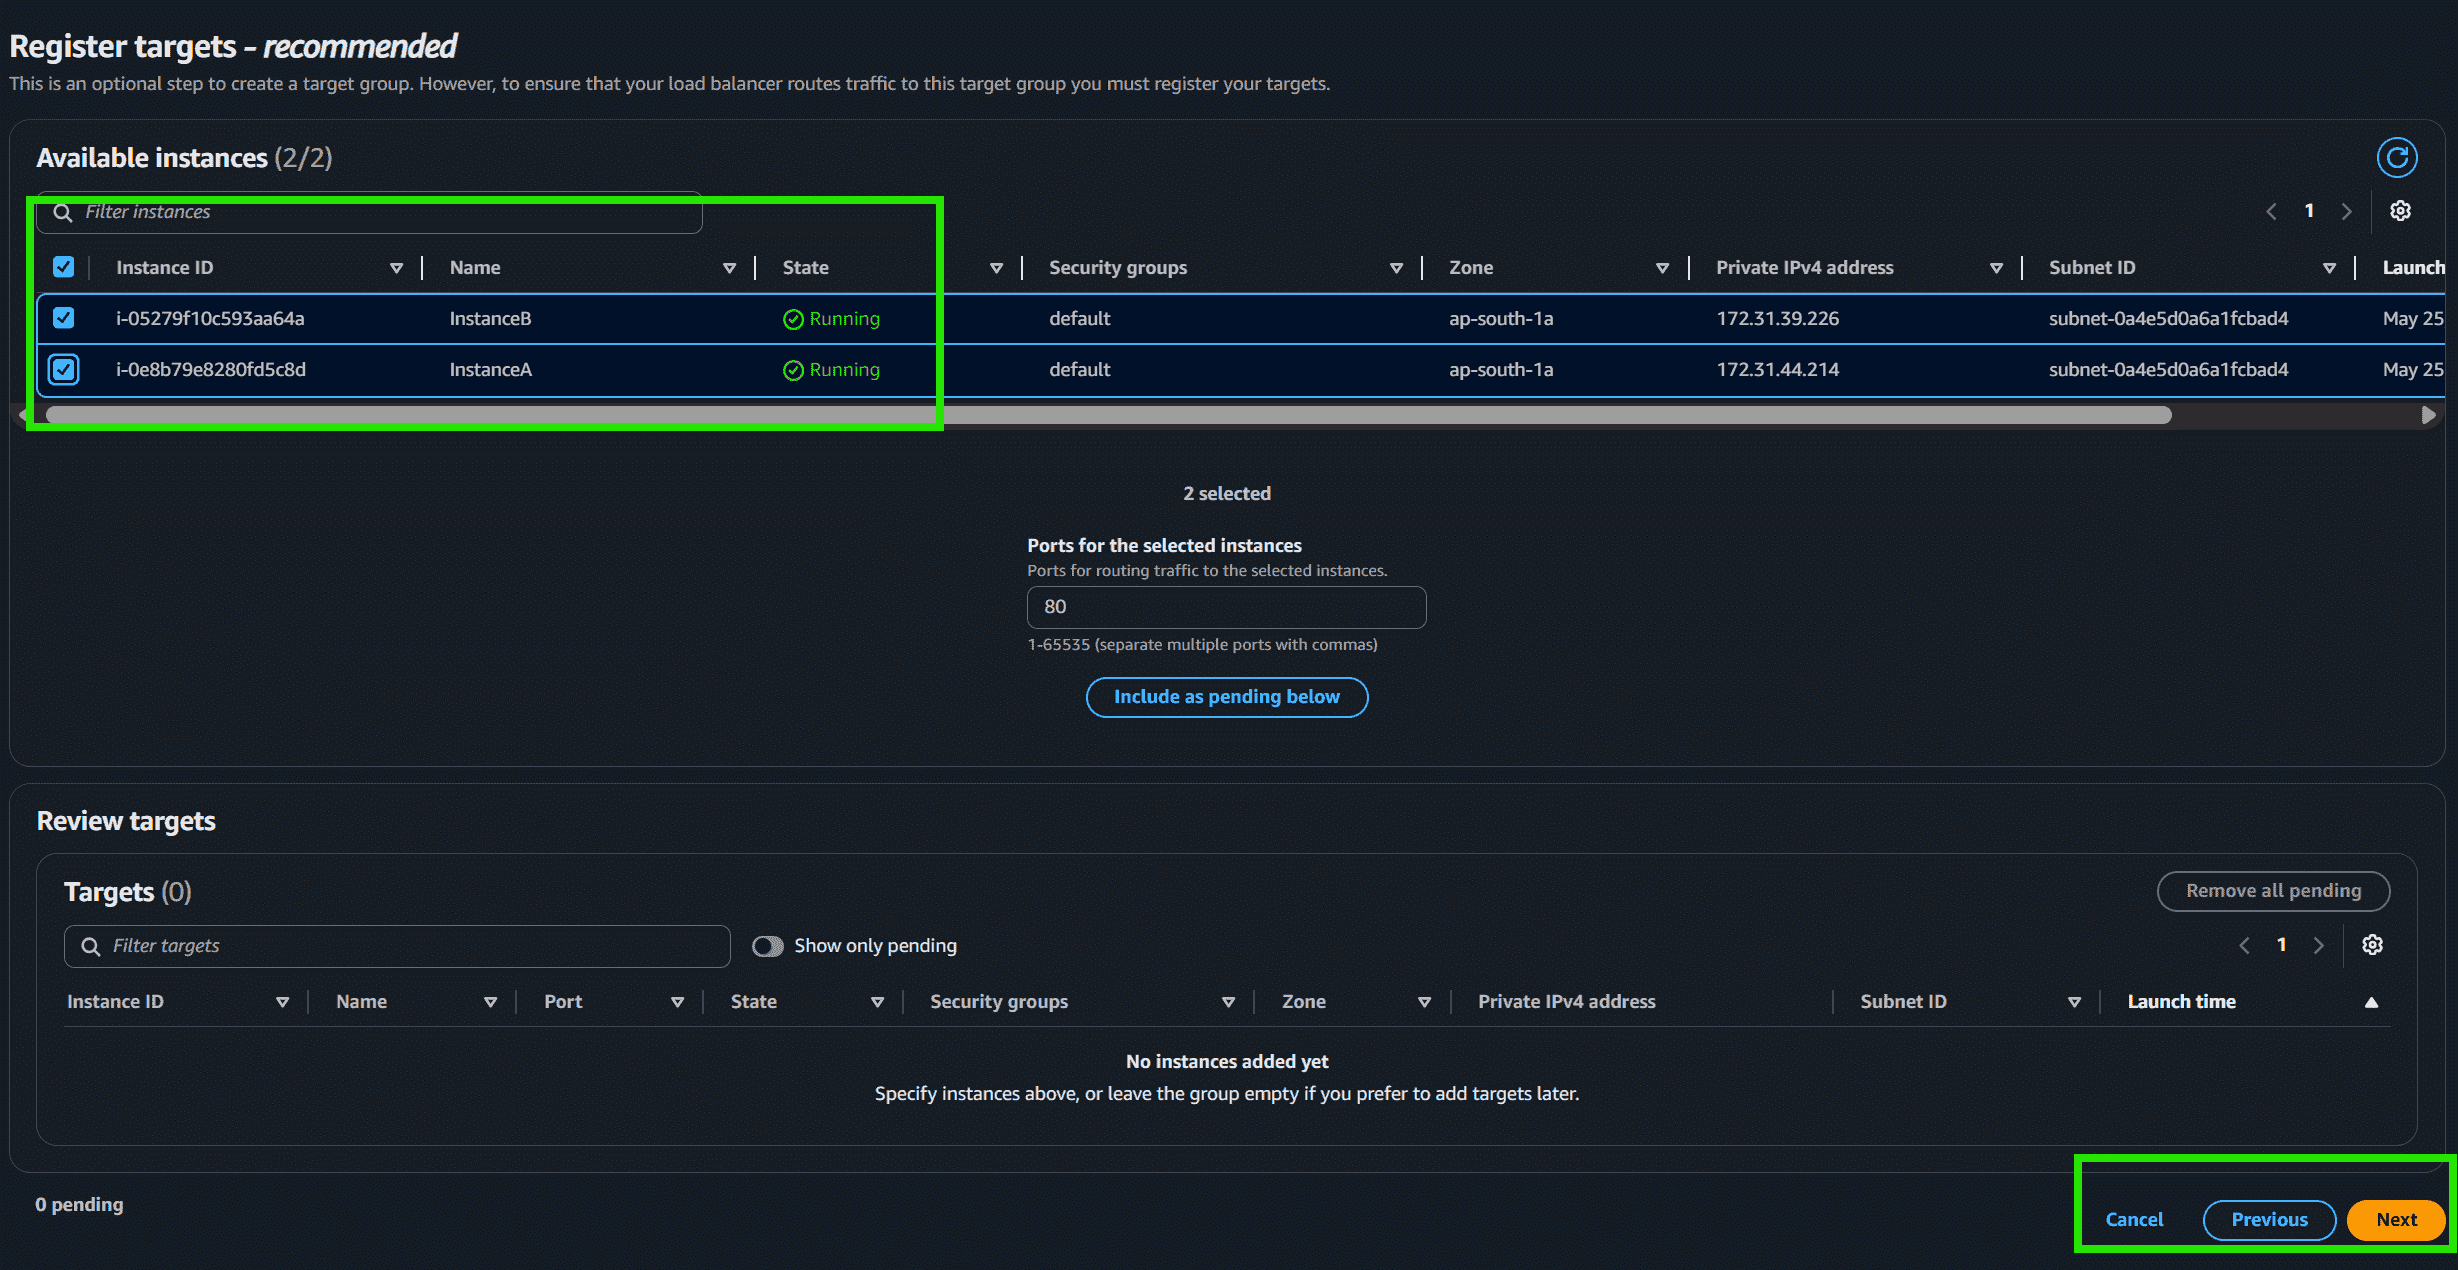Sort targets table by State arrow
2458x1270 pixels.
[x=877, y=1002]
